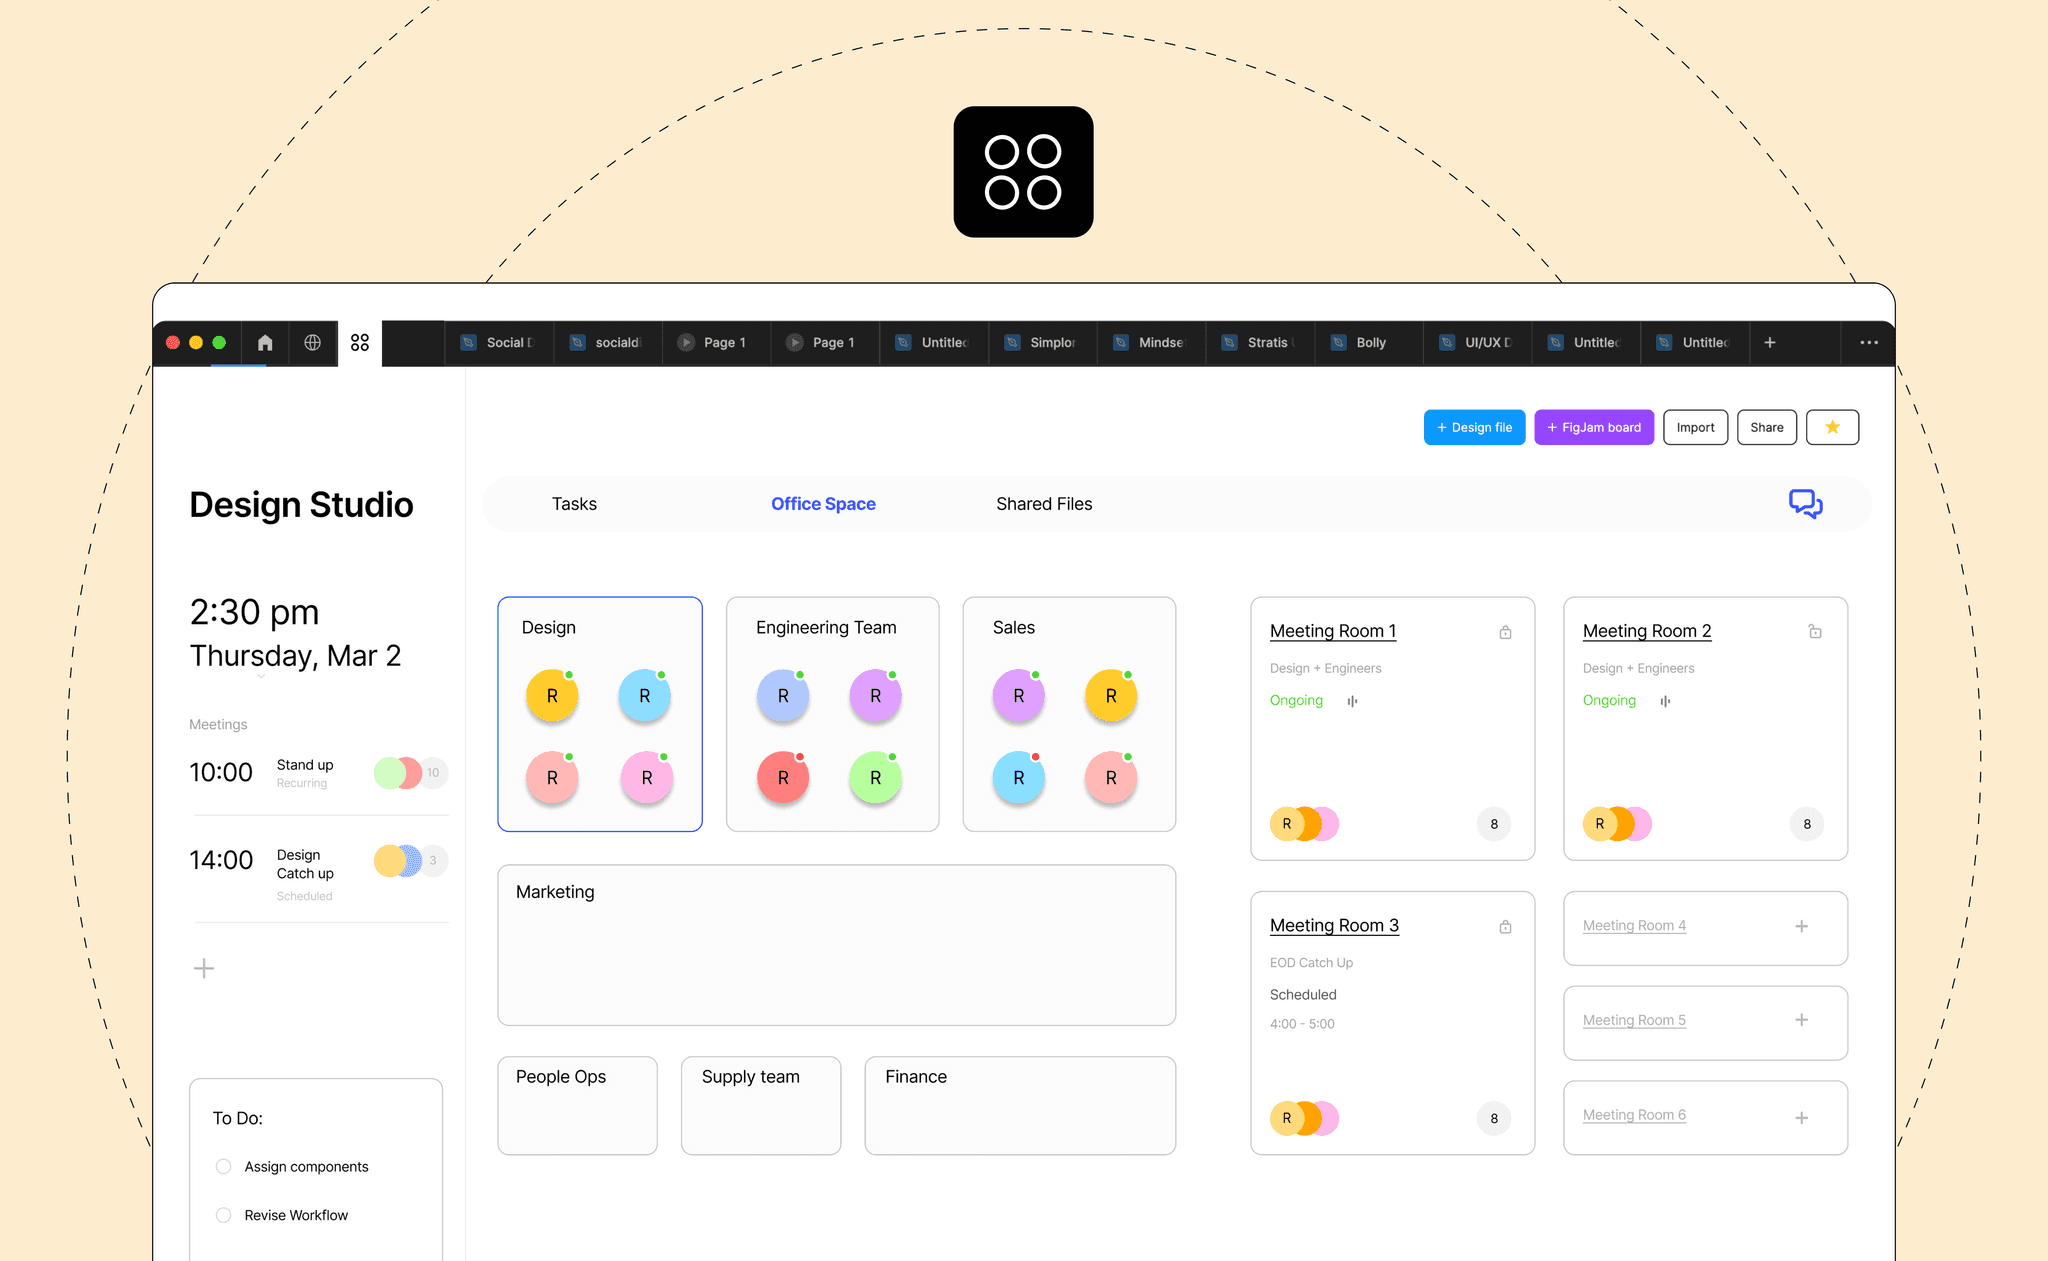Add a meeting with sidebar plus
The width and height of the screenshot is (2048, 1261).
pos(204,968)
